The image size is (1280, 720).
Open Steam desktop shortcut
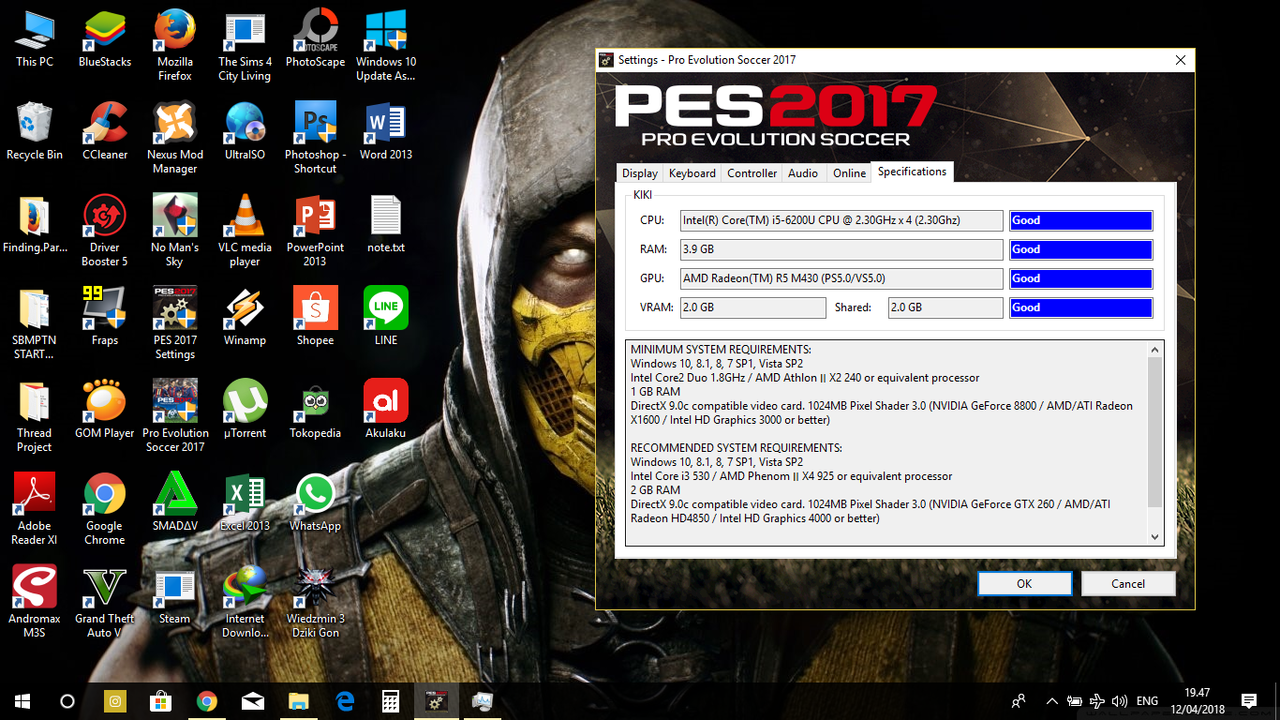(175, 597)
